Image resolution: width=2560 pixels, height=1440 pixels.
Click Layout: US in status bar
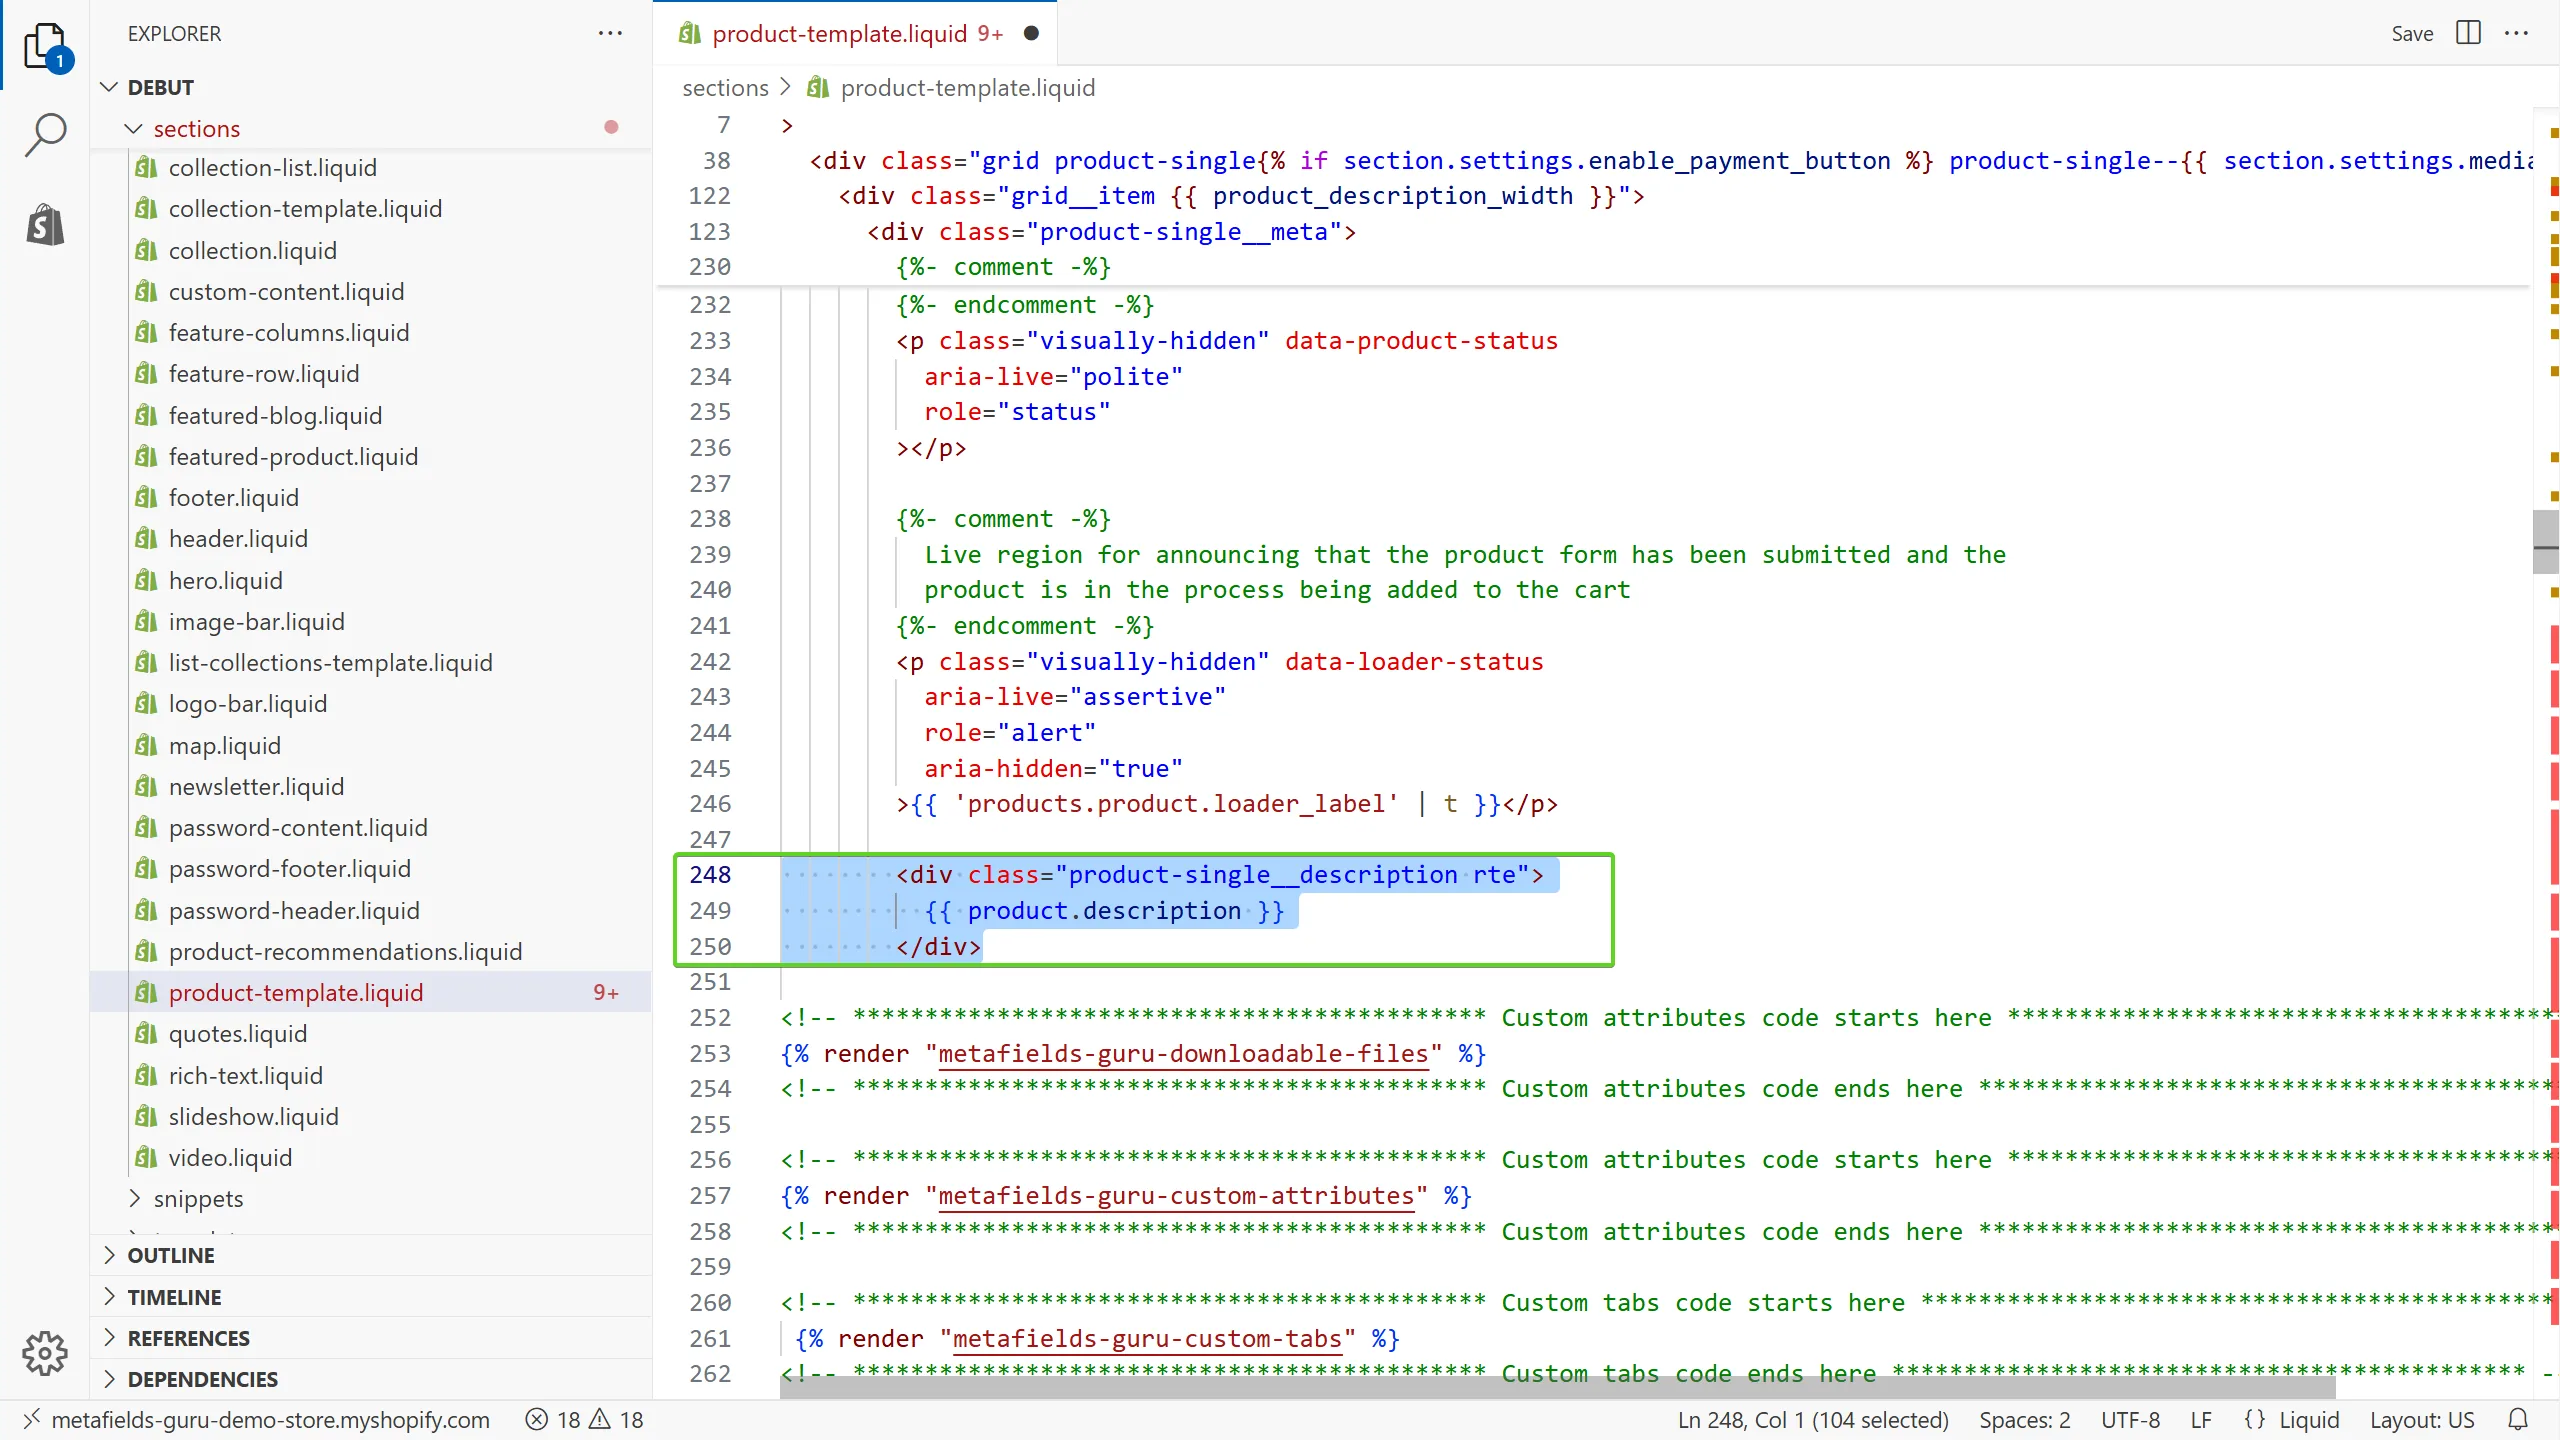2421,1419
